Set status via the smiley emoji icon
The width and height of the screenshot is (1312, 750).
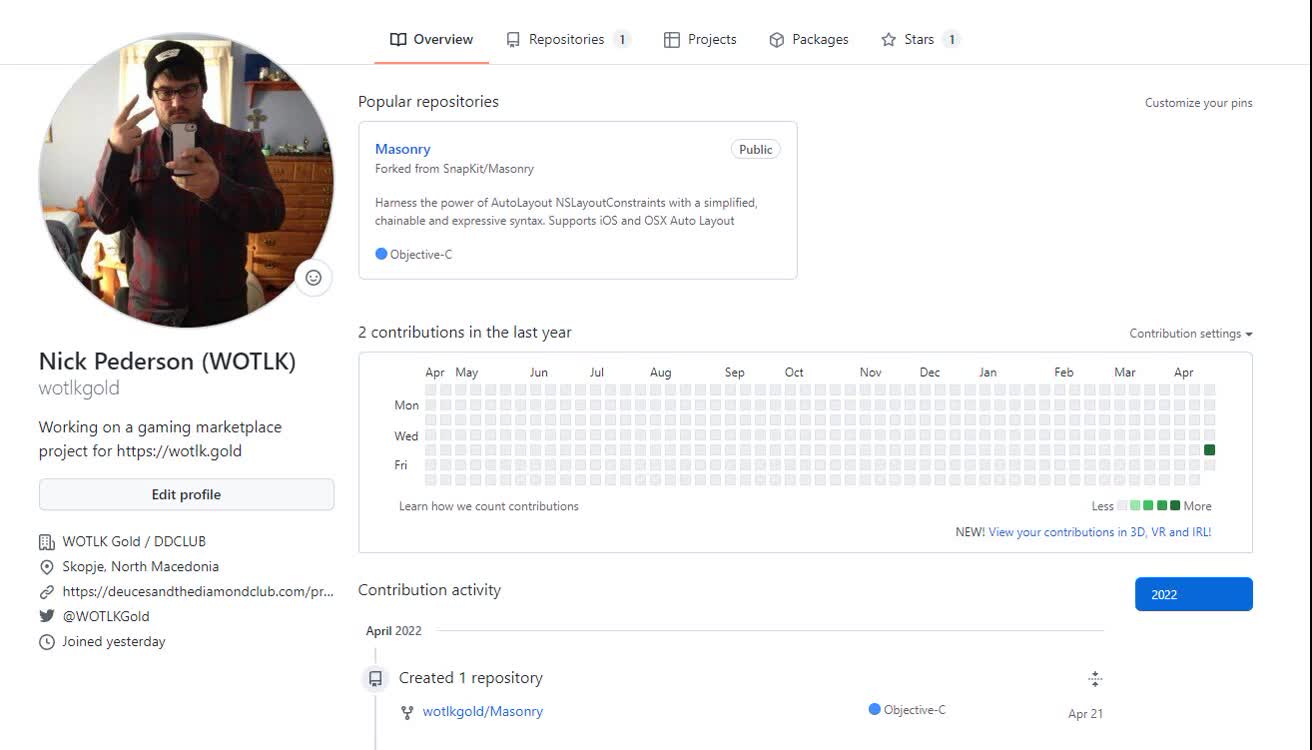tap(313, 277)
